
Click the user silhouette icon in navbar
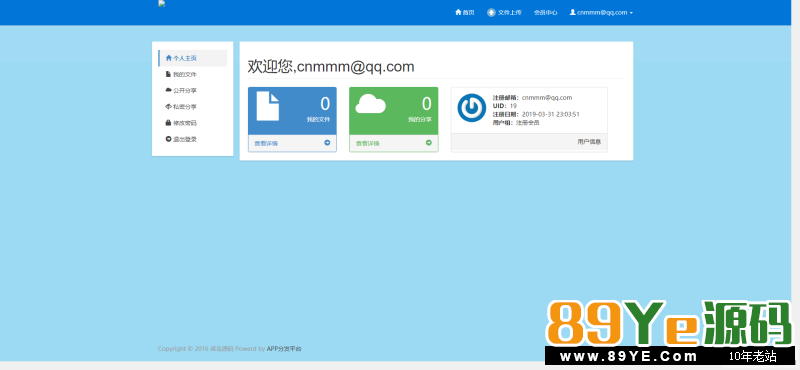[572, 12]
